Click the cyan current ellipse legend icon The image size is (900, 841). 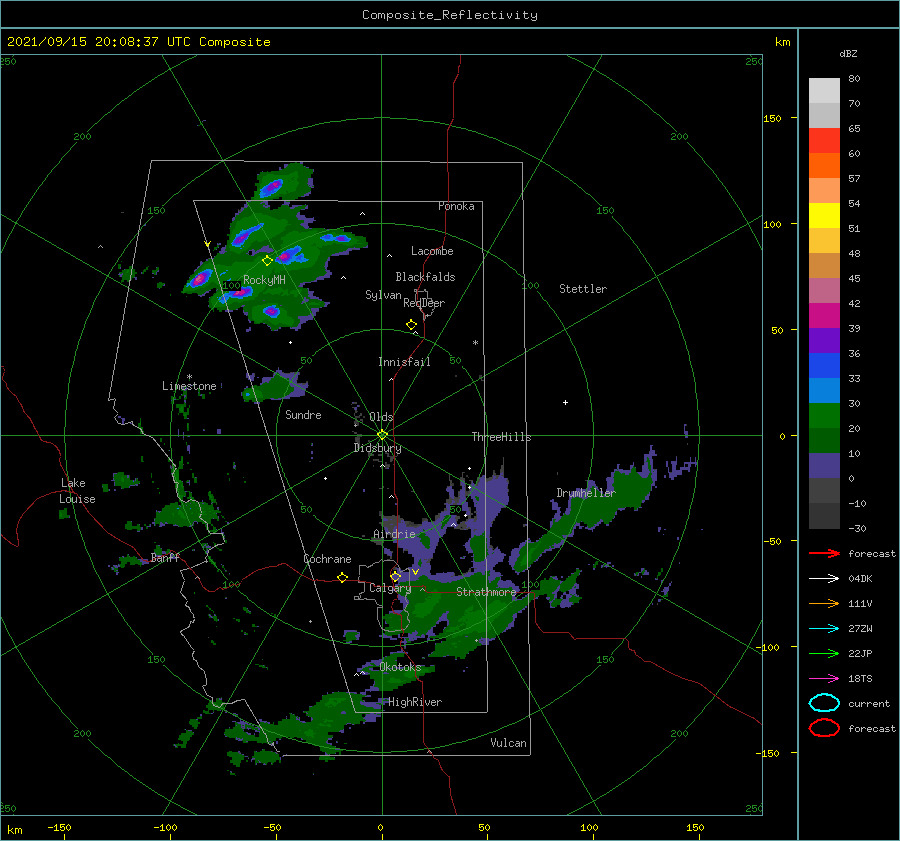coord(824,703)
